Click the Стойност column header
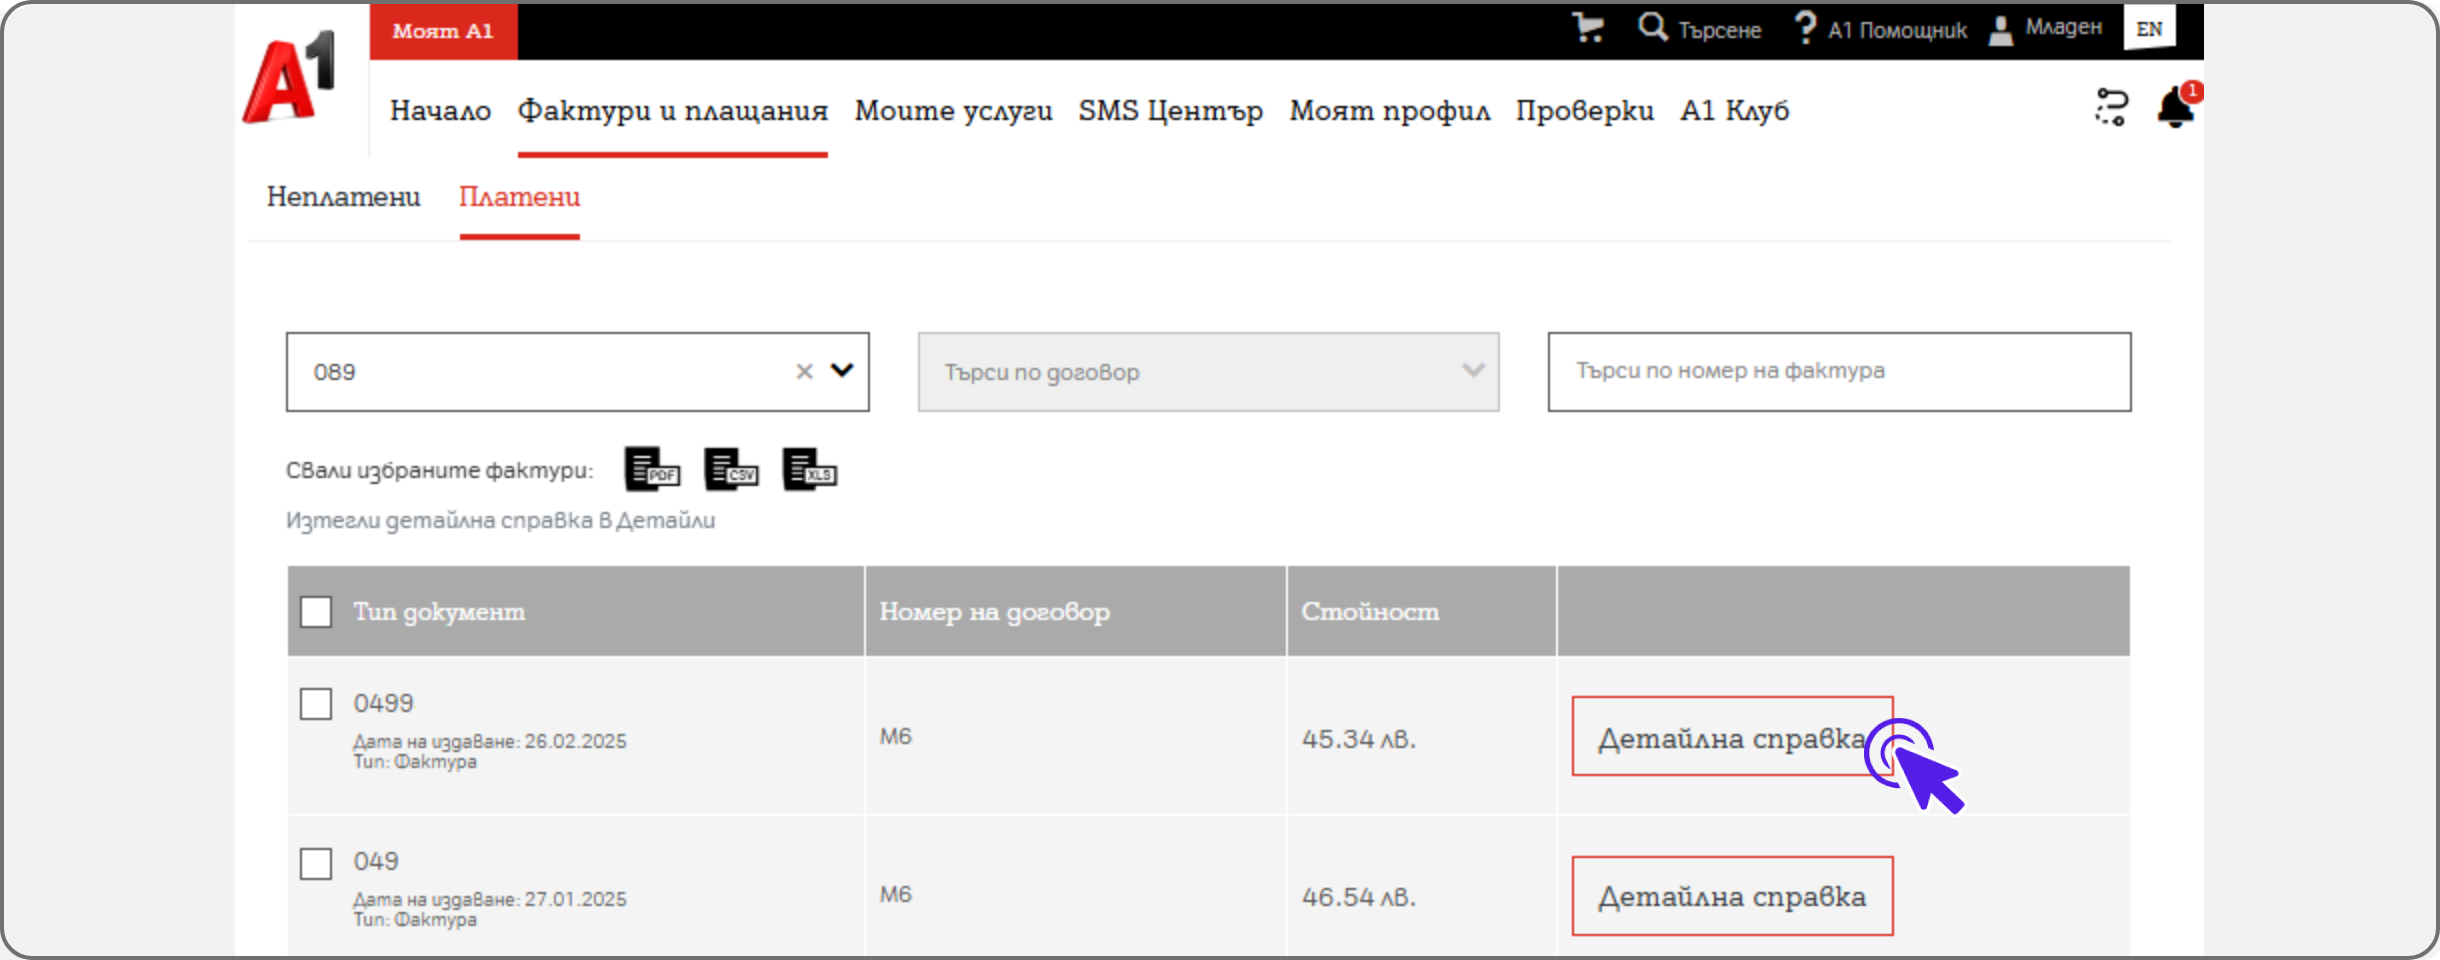 [1370, 611]
